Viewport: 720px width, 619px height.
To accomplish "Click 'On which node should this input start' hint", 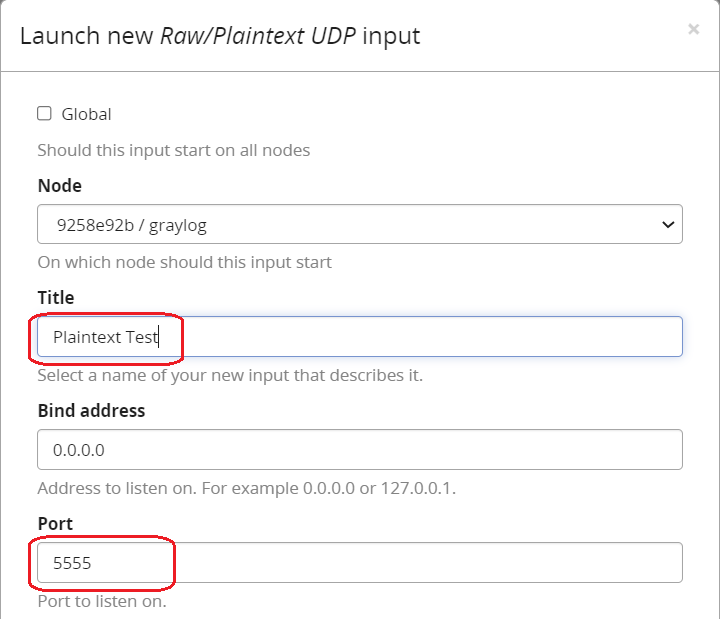I will (185, 263).
